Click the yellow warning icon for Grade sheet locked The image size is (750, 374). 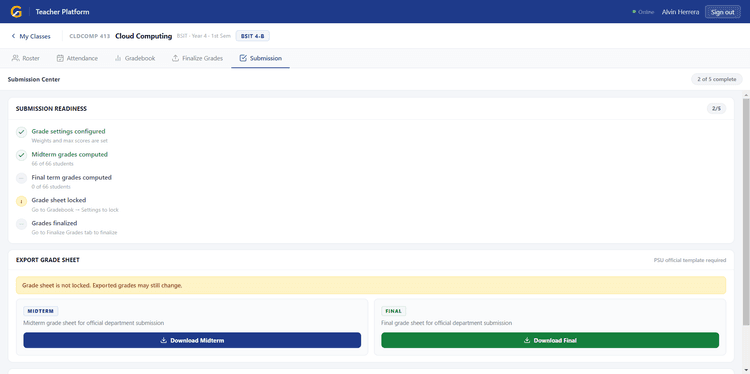(22, 201)
